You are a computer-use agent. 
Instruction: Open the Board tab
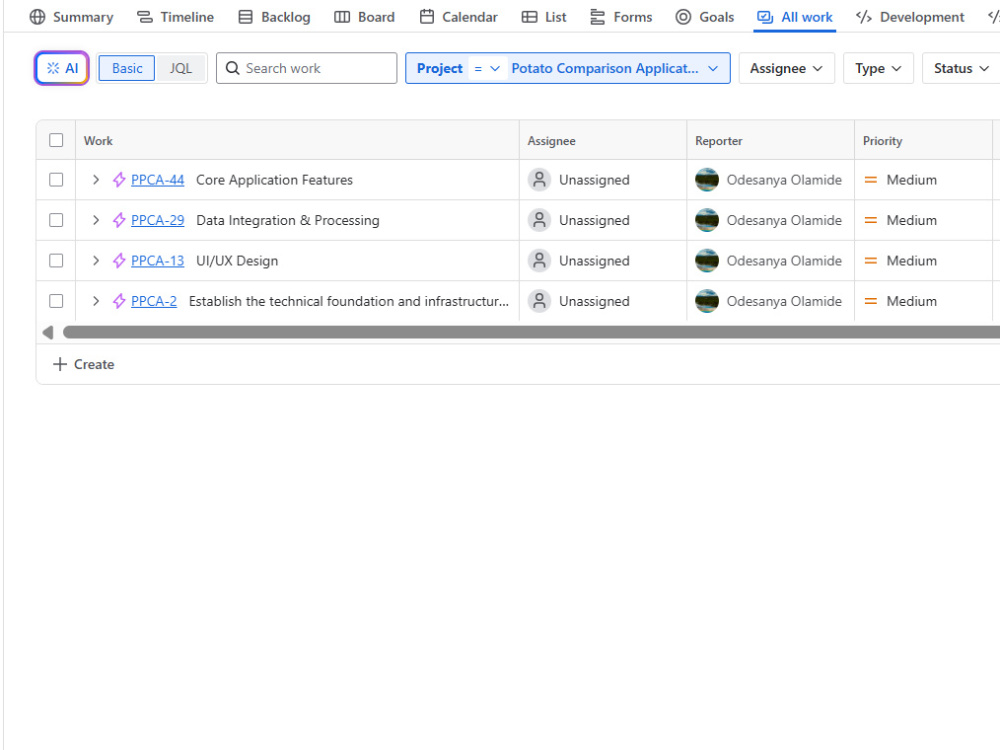[365, 17]
